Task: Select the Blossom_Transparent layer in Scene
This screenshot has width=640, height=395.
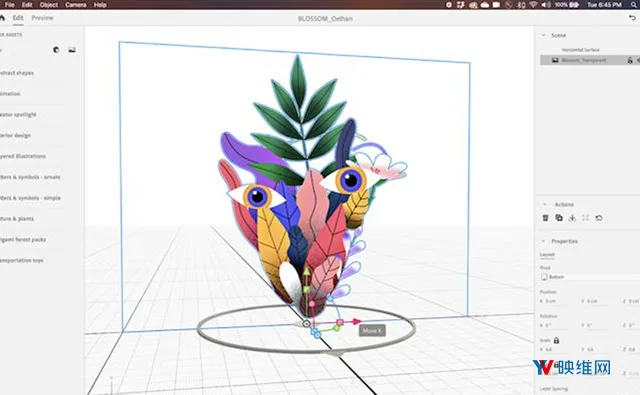Action: (590, 60)
